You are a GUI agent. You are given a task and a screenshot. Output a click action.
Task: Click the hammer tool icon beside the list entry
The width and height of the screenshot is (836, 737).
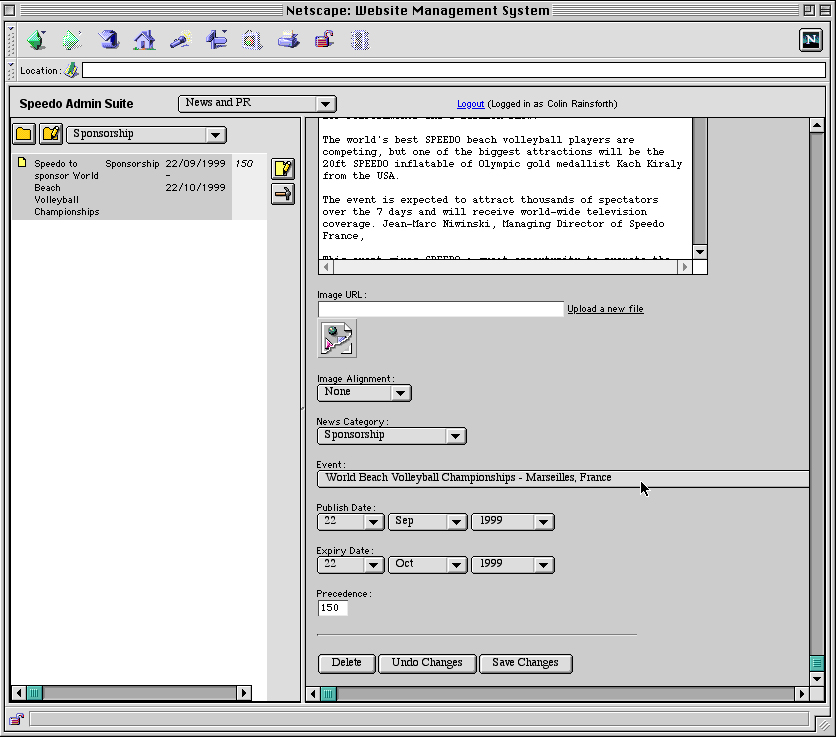pos(283,194)
